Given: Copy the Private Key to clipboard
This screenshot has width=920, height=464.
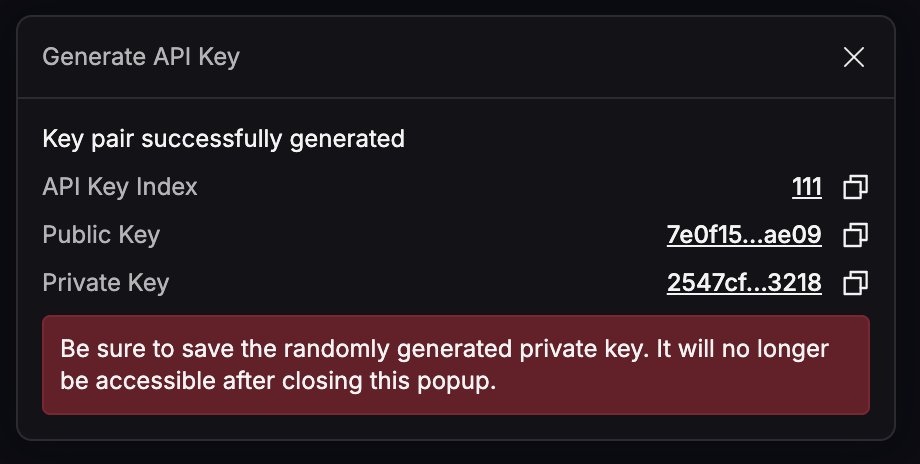Looking at the screenshot, I should tap(855, 283).
